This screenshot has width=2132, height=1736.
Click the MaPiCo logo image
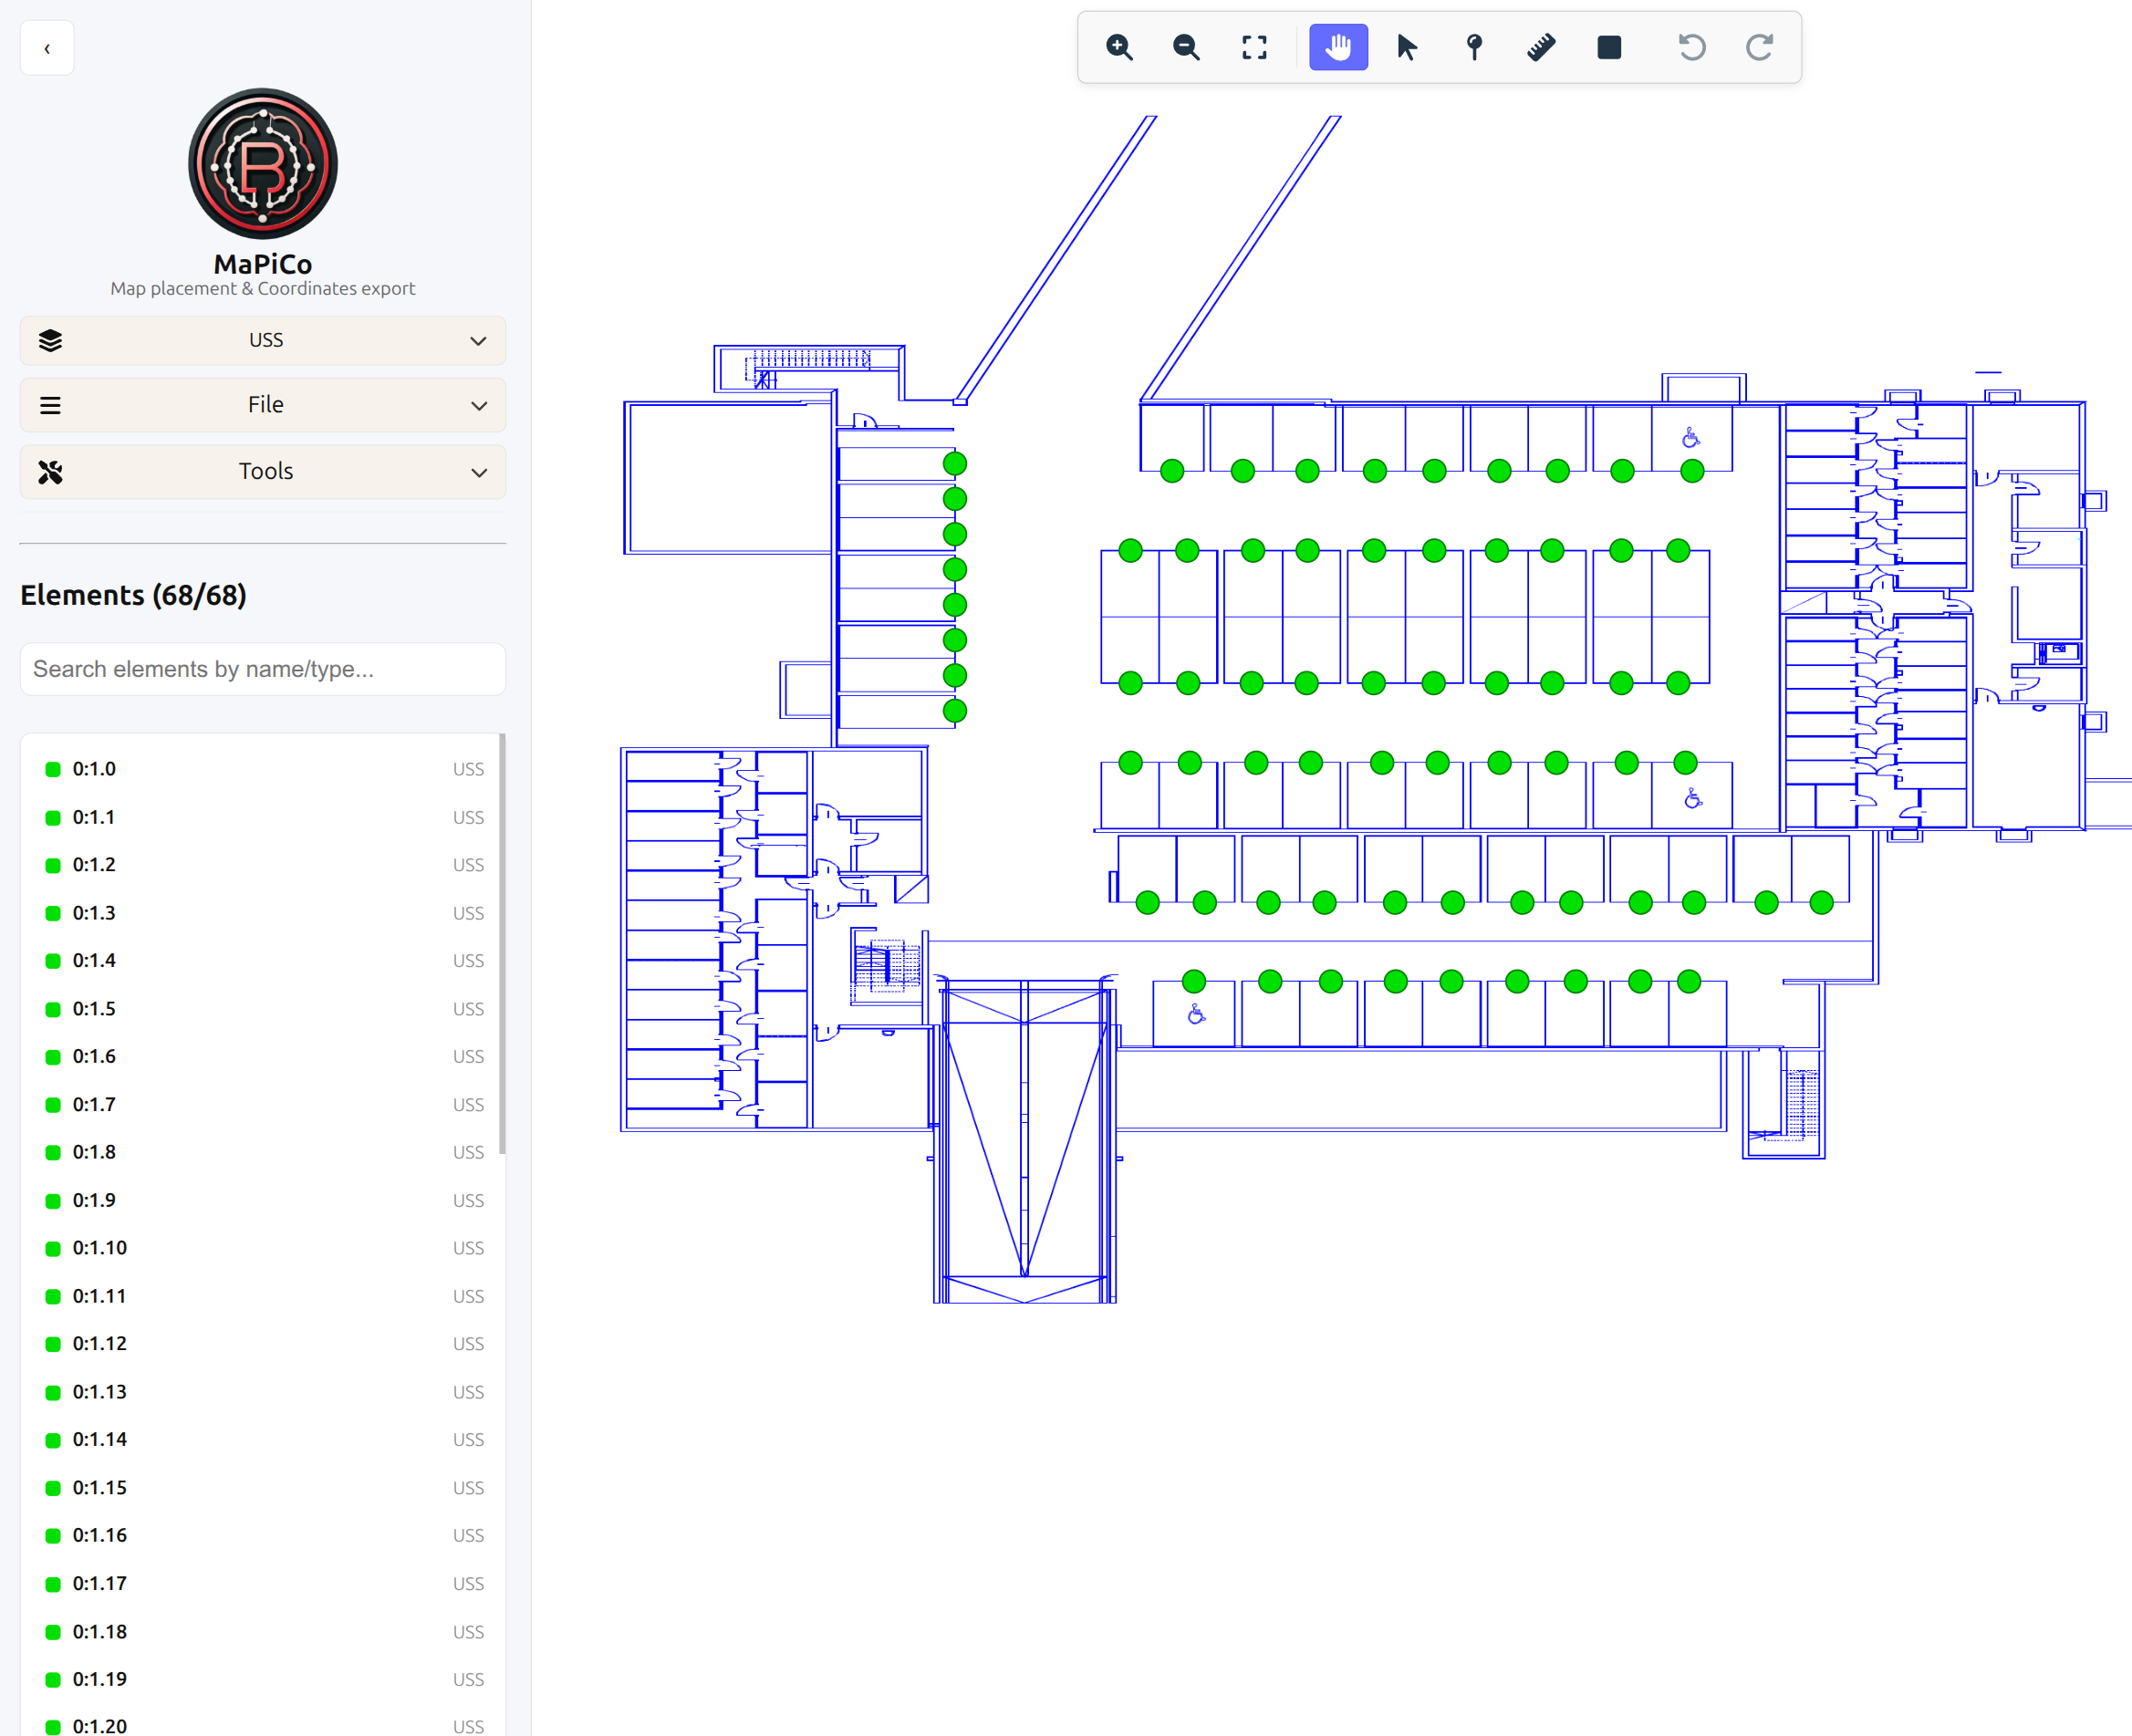coord(263,164)
